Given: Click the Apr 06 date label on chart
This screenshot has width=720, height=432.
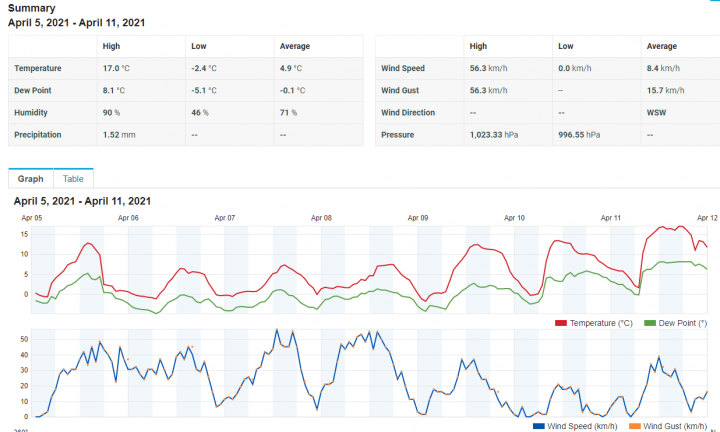Looking at the screenshot, I should pyautogui.click(x=128, y=217).
